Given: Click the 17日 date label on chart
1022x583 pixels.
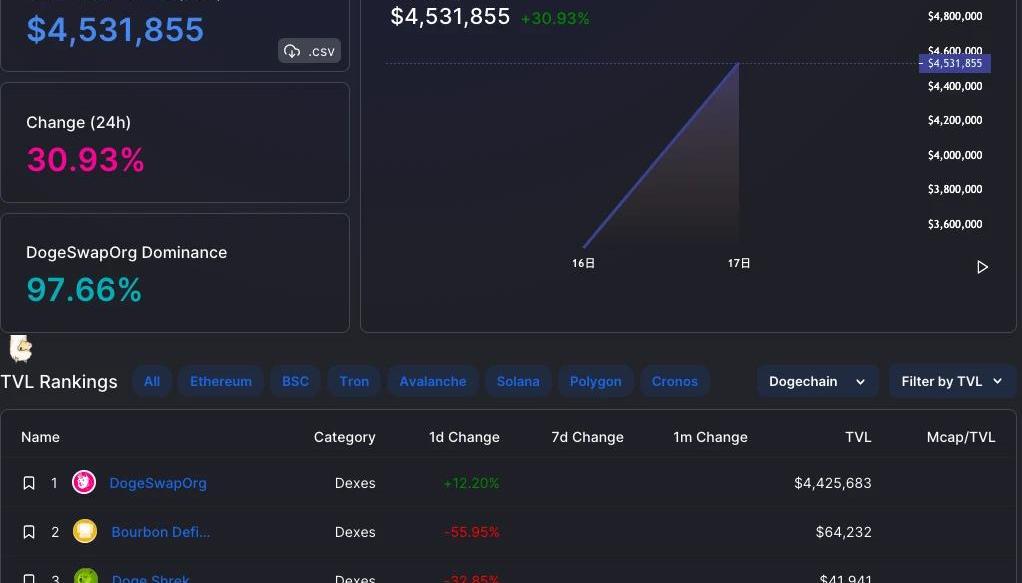Looking at the screenshot, I should click(739, 263).
